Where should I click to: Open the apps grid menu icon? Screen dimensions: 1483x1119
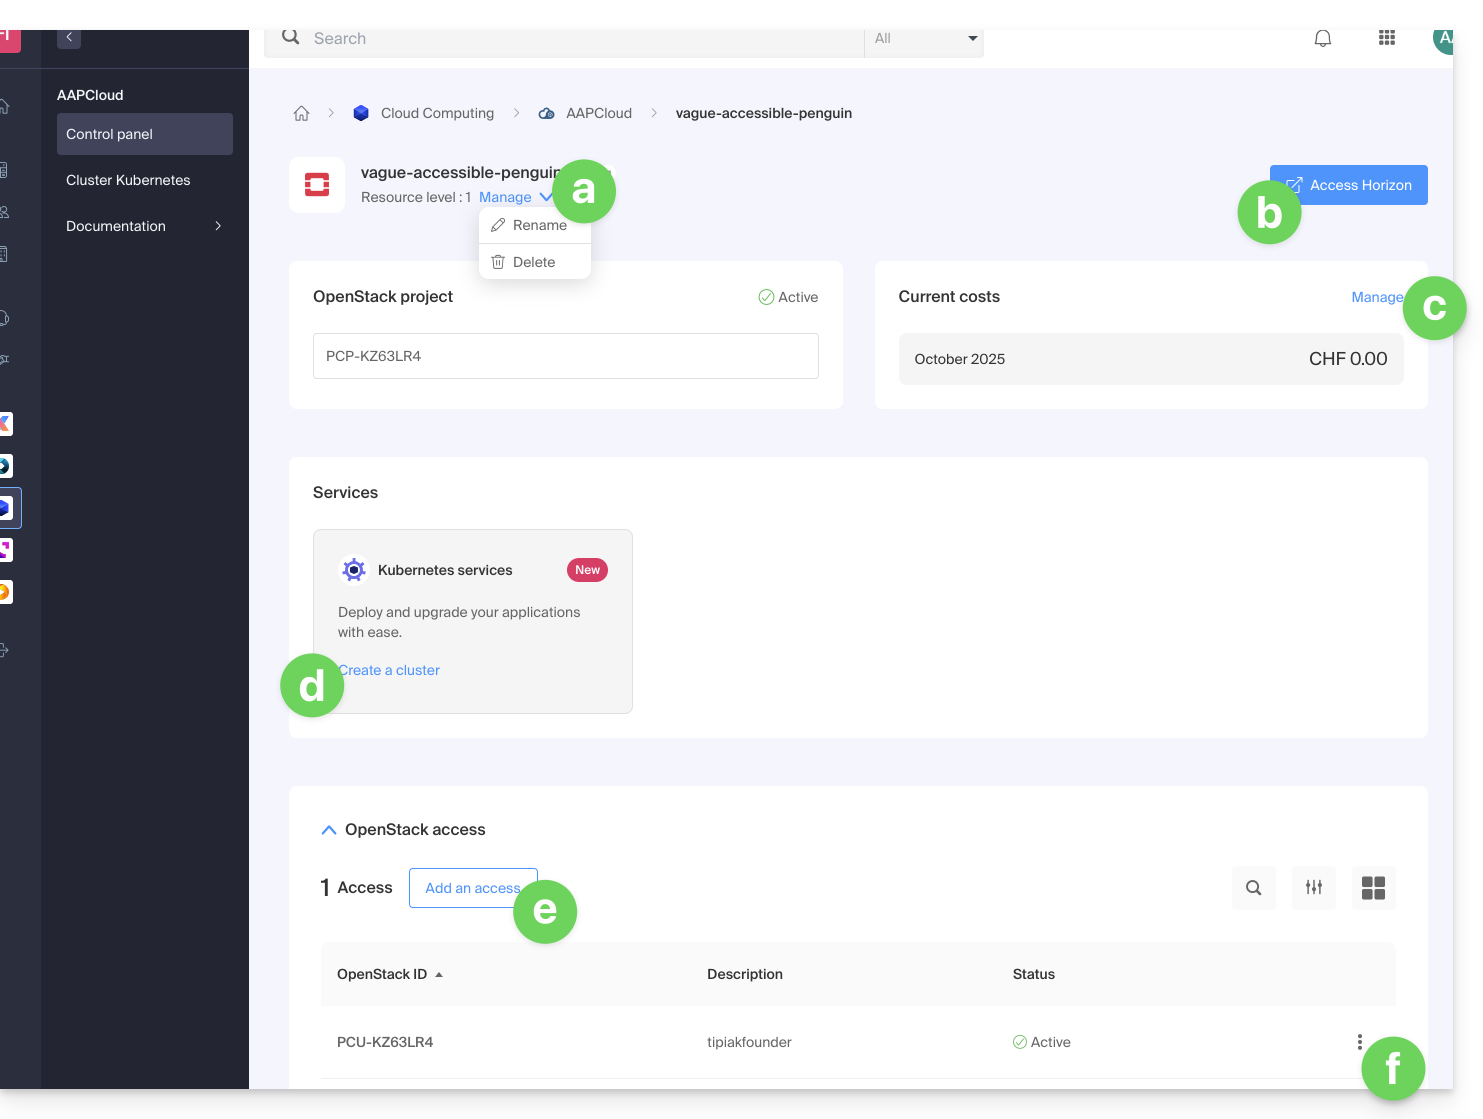1386,39
